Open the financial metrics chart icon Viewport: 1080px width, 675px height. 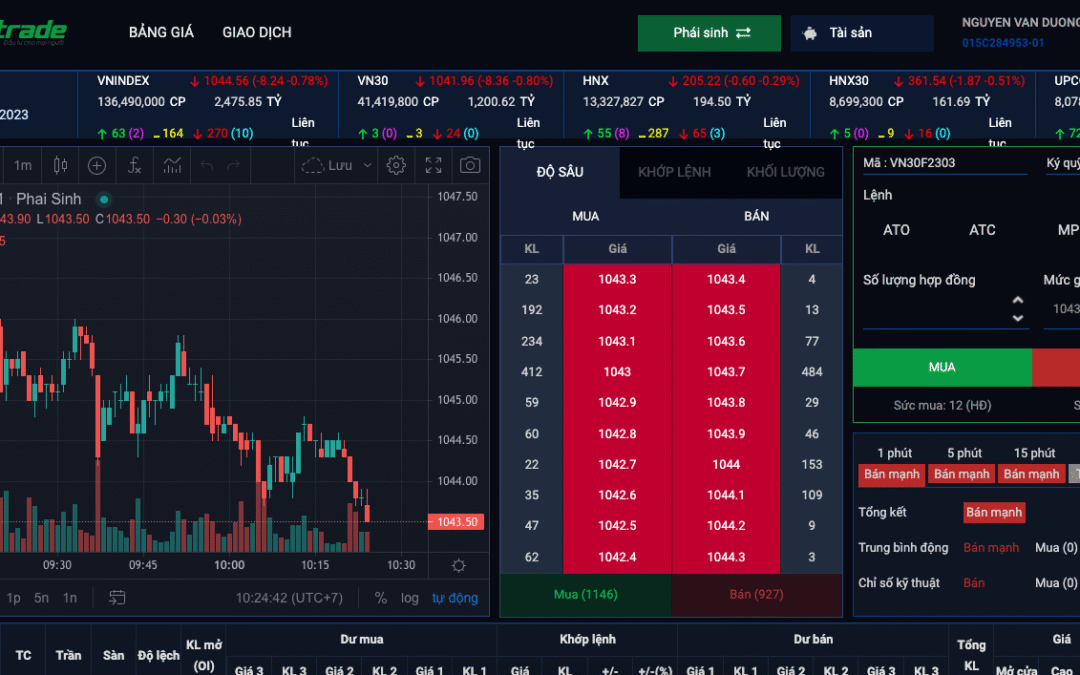(x=172, y=165)
